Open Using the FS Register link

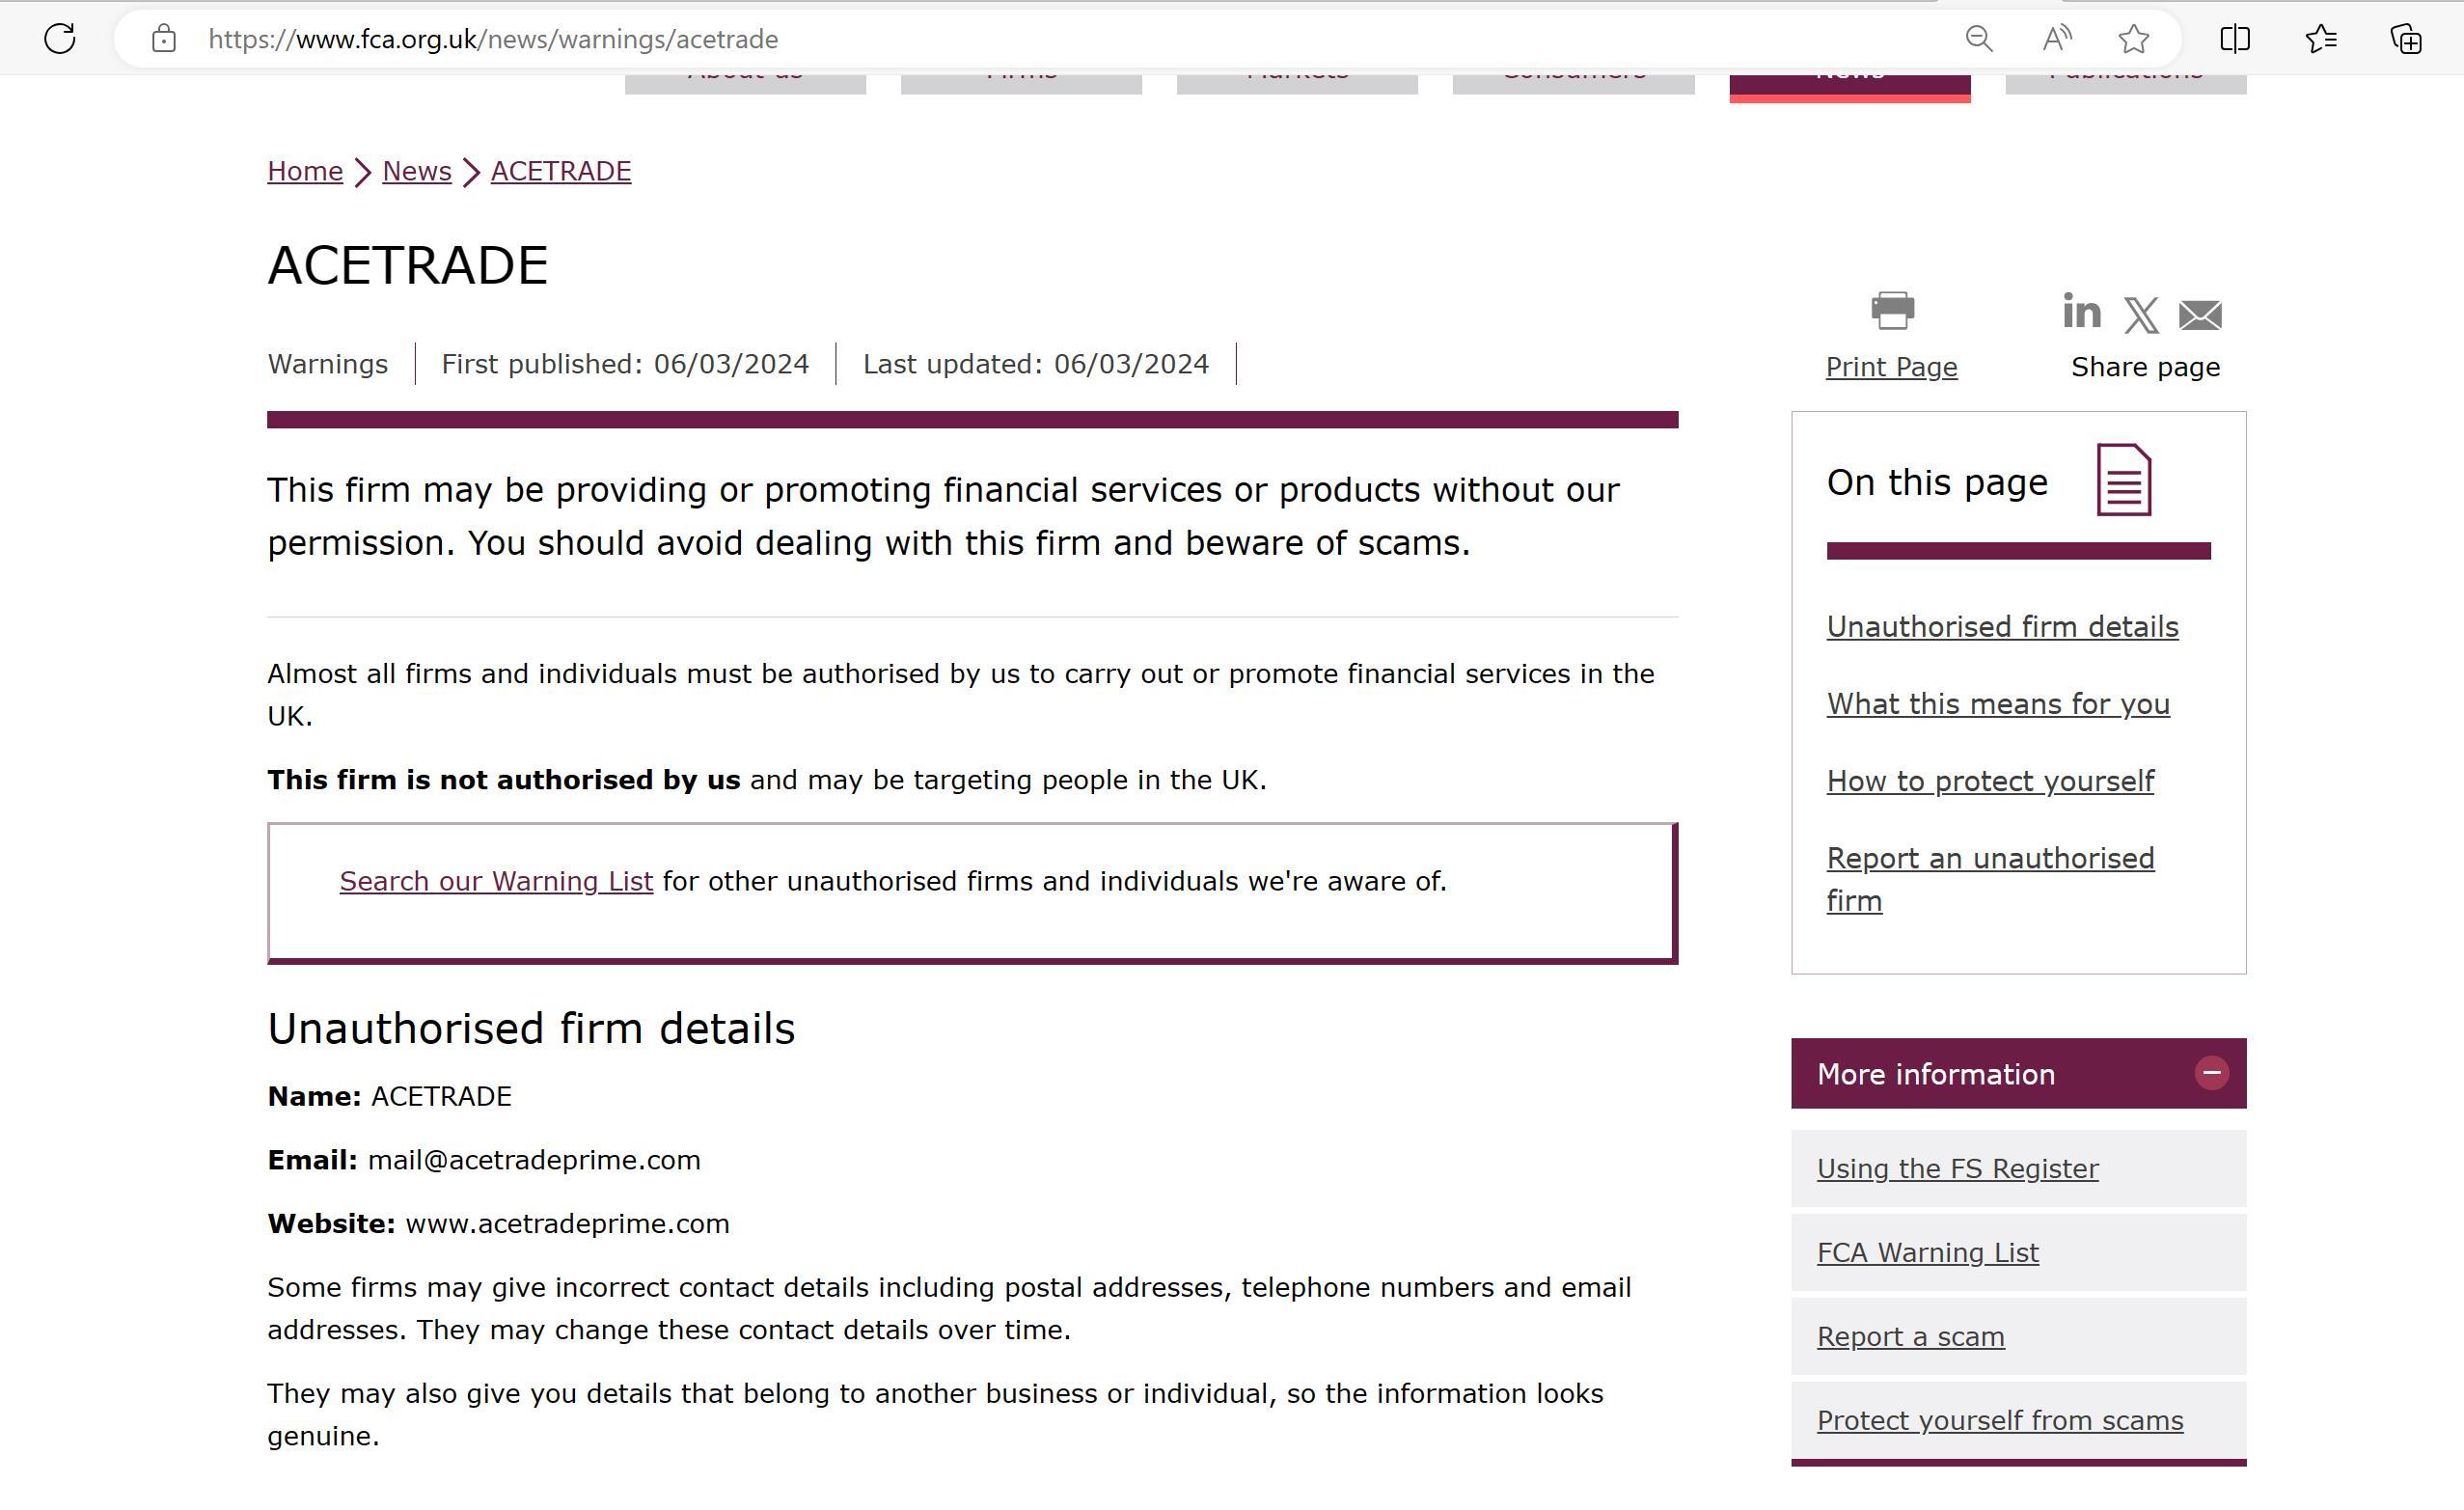(x=1957, y=1168)
